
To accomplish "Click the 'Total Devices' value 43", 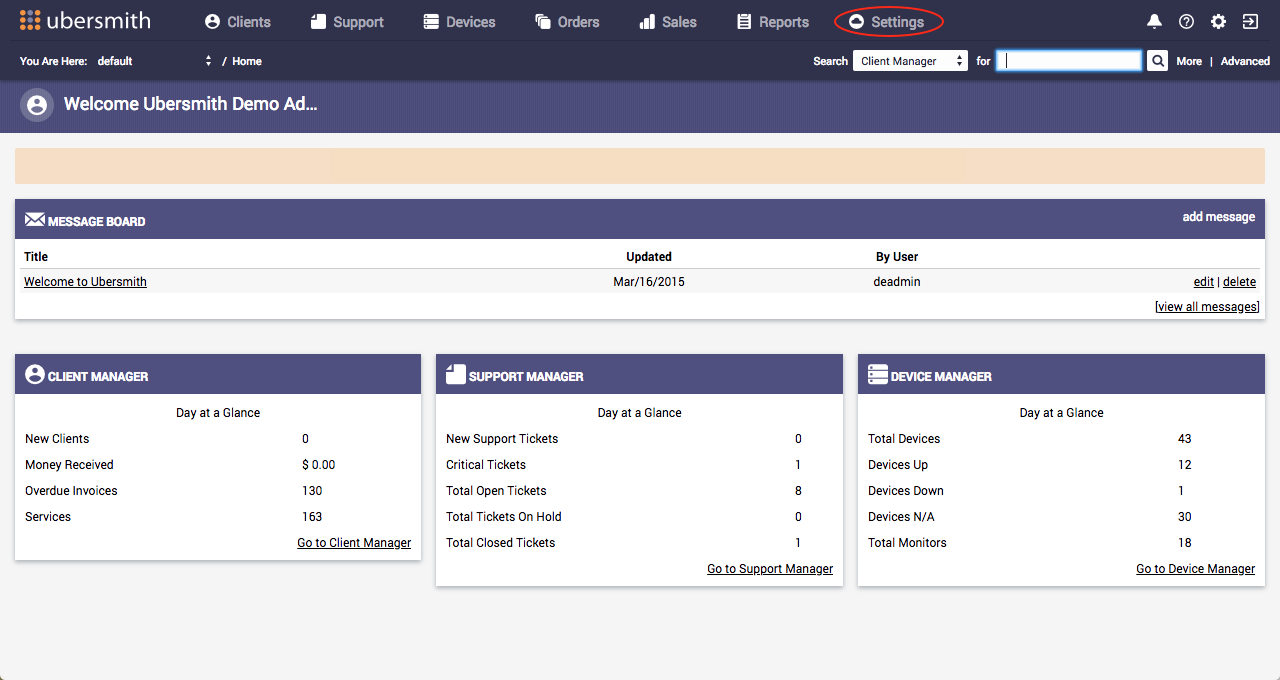I will coord(1185,439).
